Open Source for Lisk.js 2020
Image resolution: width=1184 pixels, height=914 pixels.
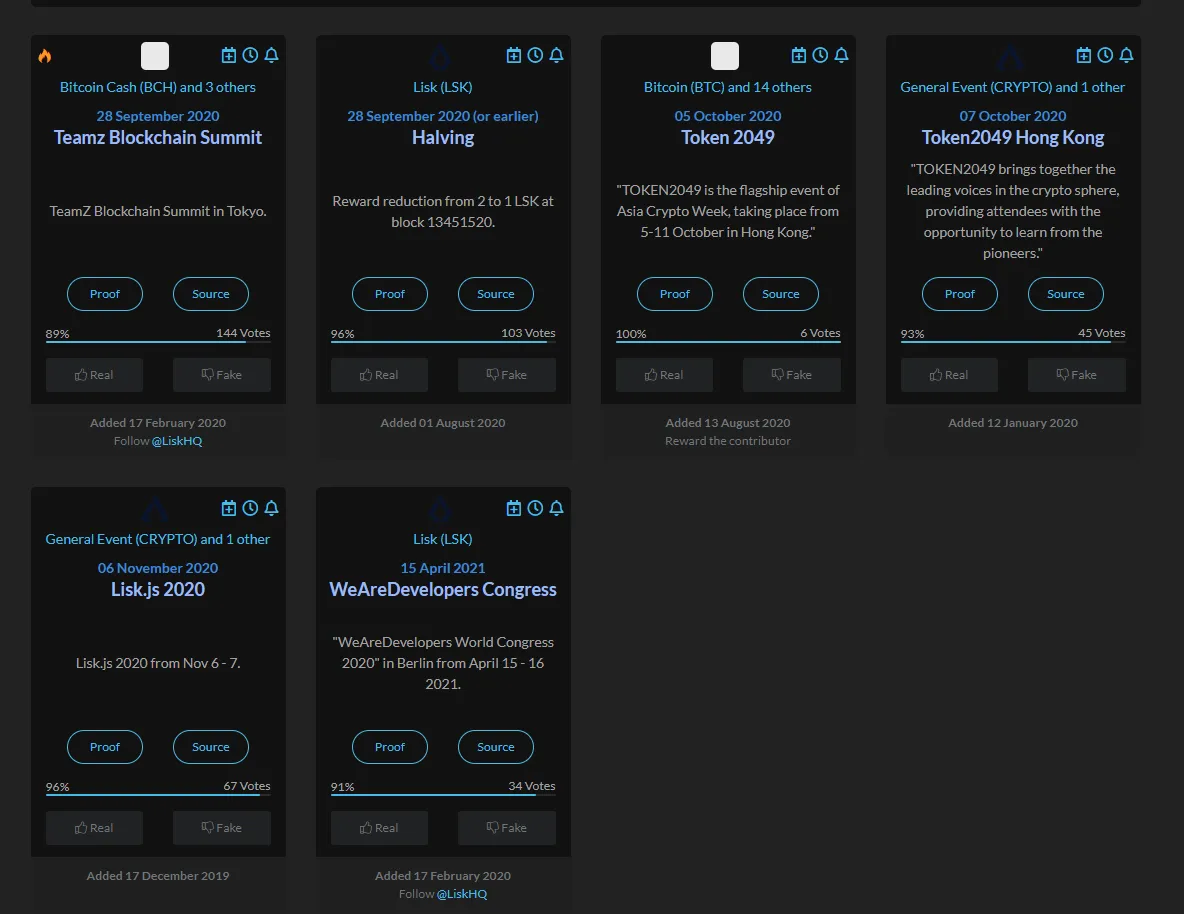pyautogui.click(x=211, y=747)
